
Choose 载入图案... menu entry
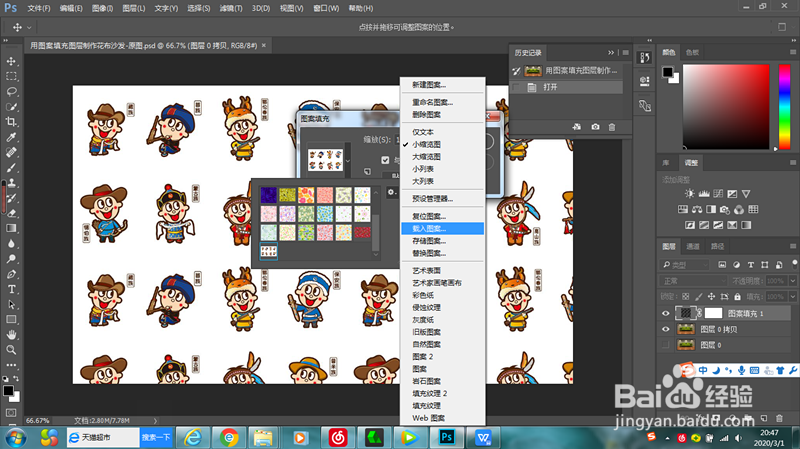442,229
